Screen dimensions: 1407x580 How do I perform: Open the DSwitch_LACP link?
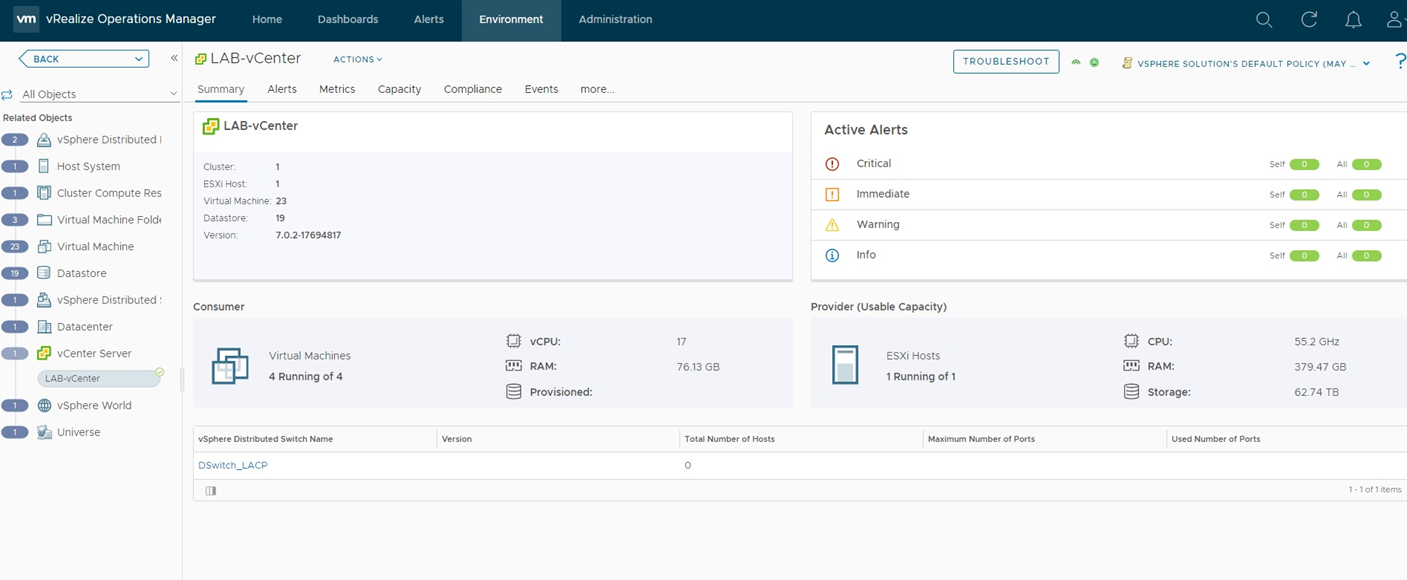tap(233, 465)
